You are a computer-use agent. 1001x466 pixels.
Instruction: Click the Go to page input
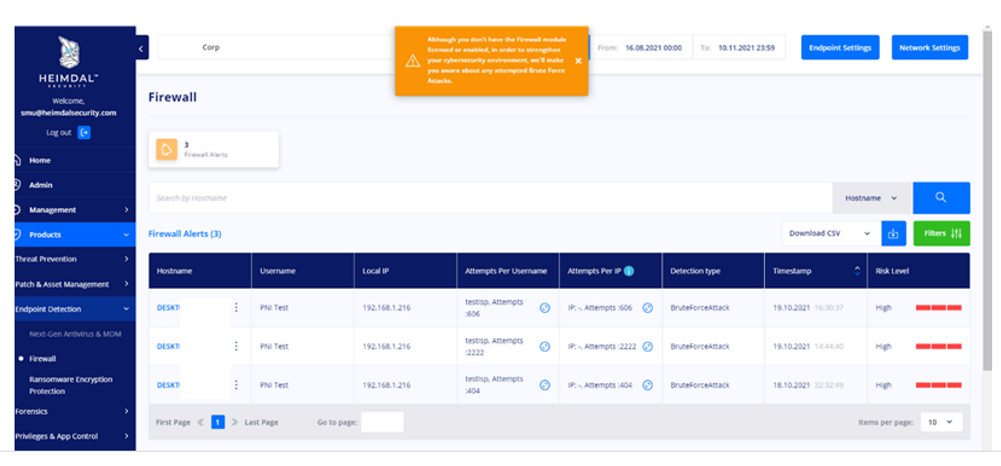(382, 422)
